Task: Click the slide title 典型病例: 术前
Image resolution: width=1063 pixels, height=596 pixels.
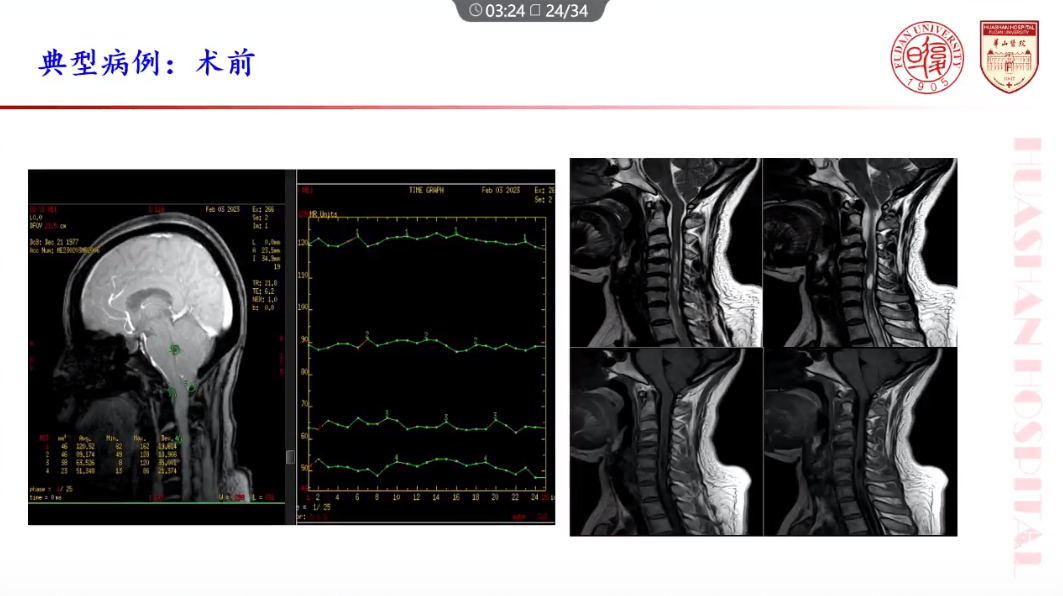Action: [147, 63]
